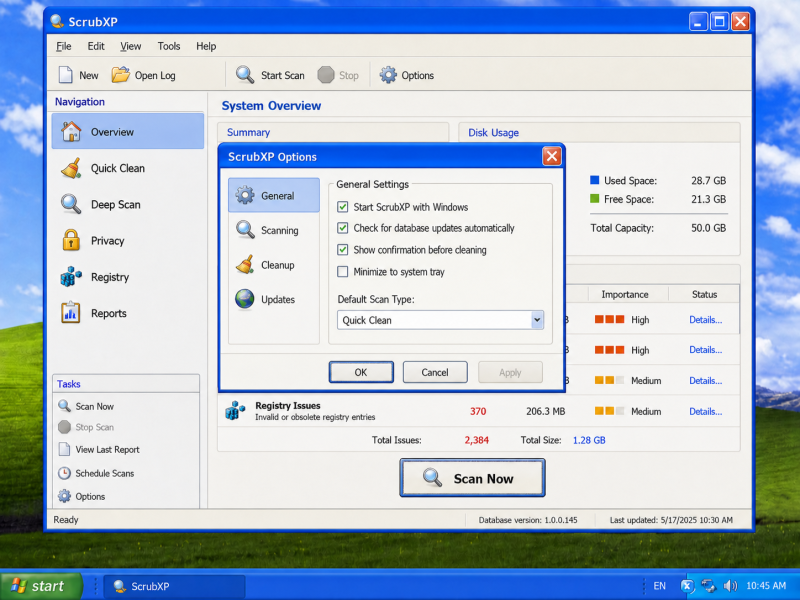800x600 pixels.
Task: Select Updates globe icon in Options dialog
Action: click(x=245, y=299)
